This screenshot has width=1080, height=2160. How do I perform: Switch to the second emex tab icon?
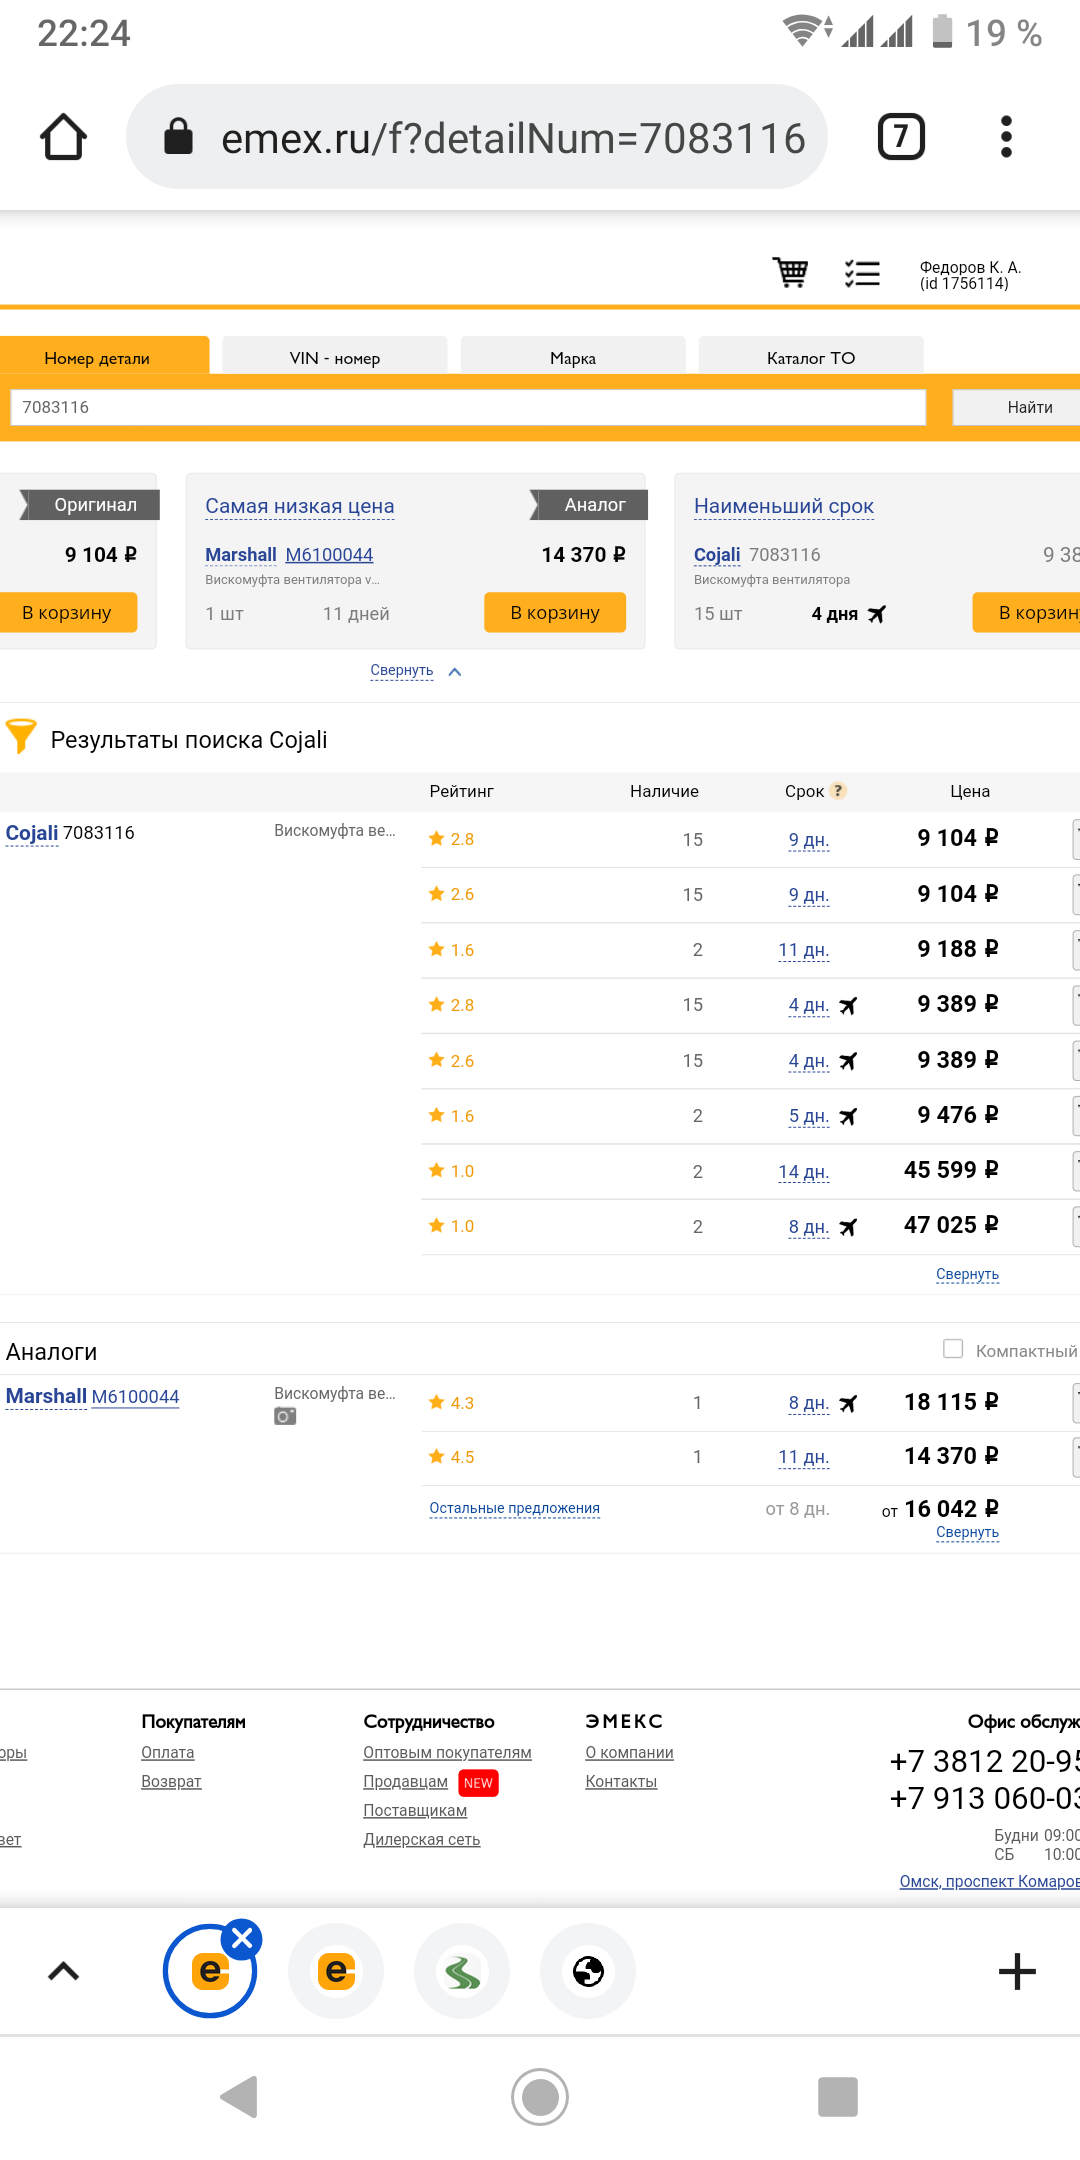336,1972
